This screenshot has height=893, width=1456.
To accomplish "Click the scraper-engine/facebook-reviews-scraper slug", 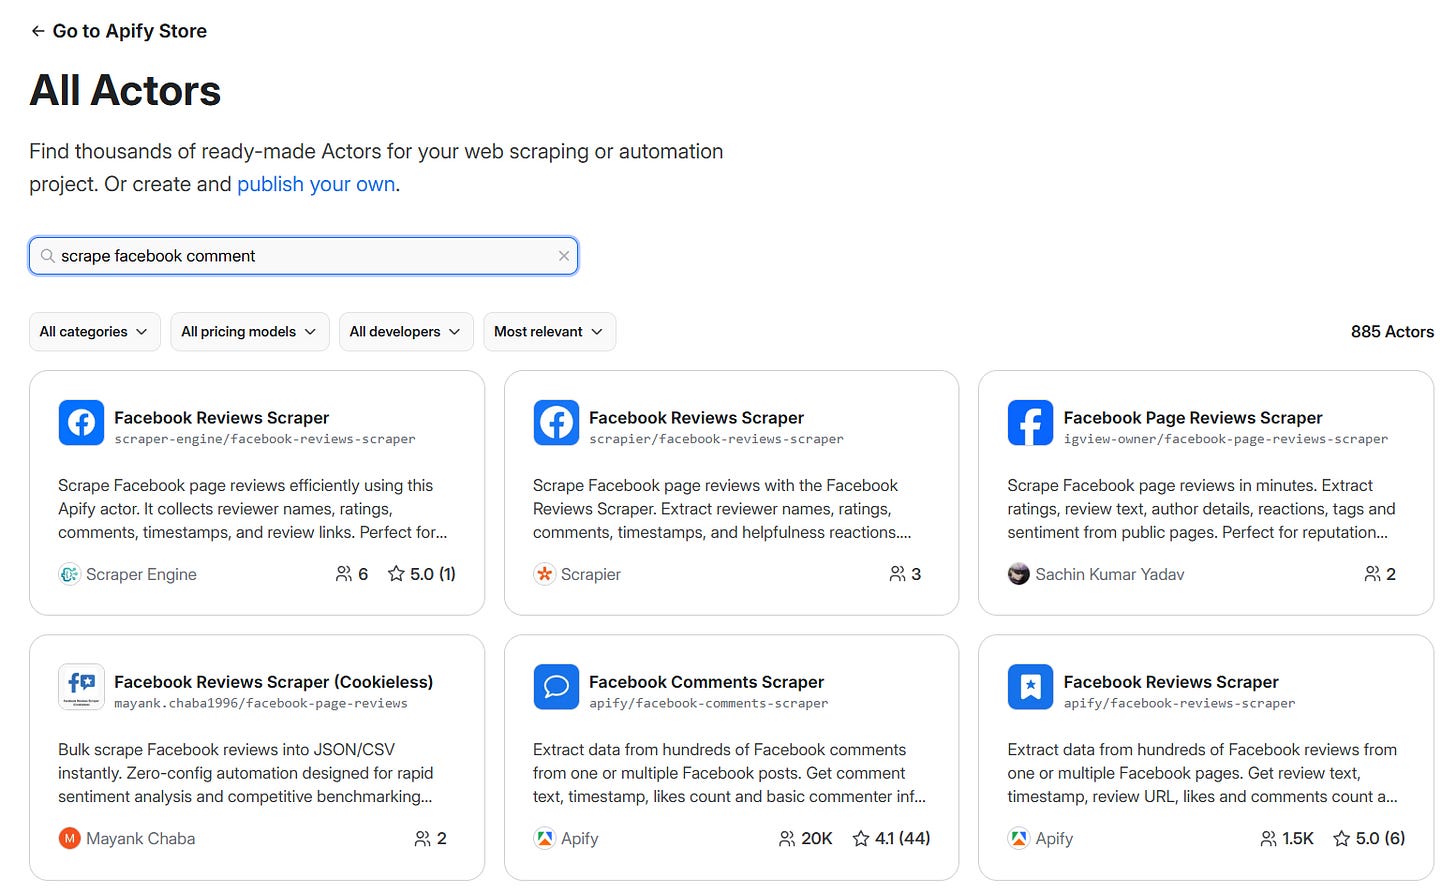I will [x=265, y=439].
